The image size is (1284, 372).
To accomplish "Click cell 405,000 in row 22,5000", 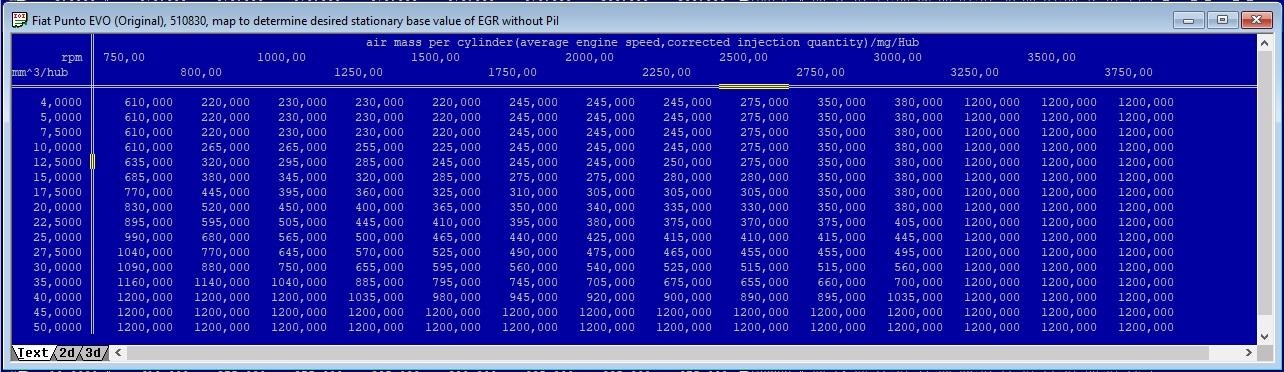I will 919,222.
